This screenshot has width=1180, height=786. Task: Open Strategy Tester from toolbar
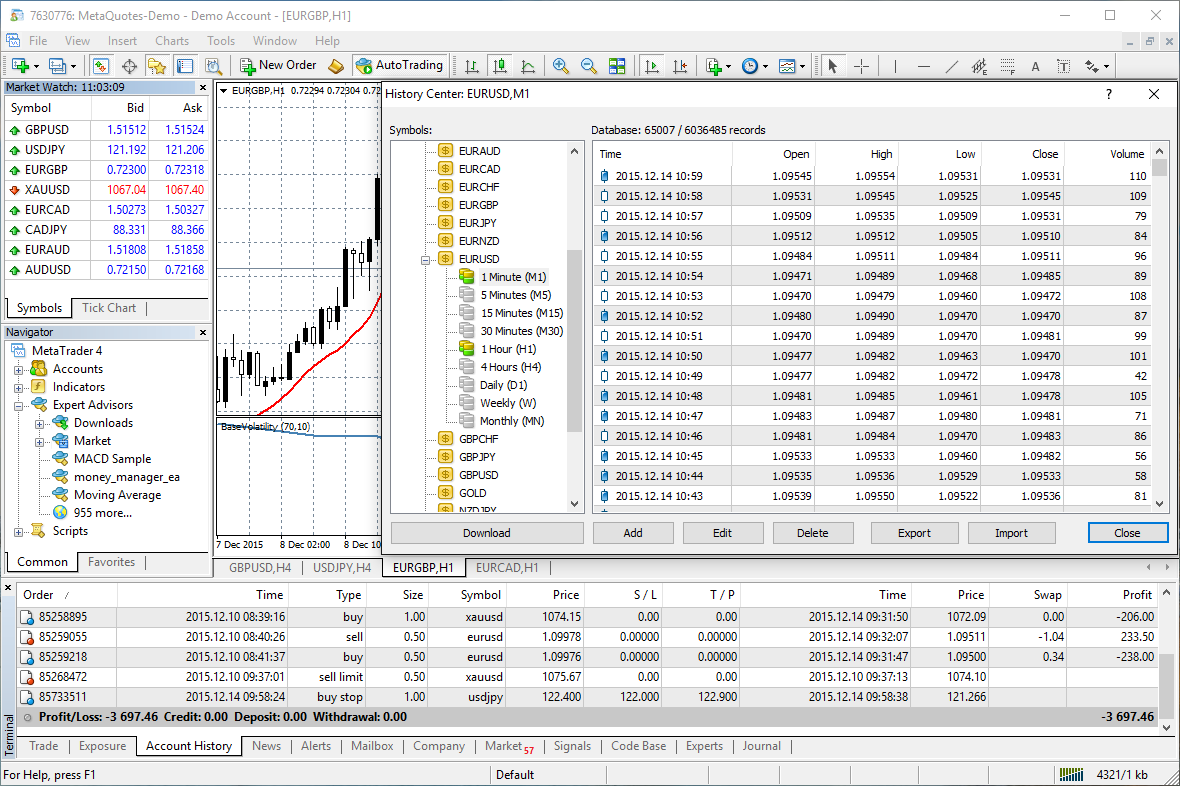213,66
